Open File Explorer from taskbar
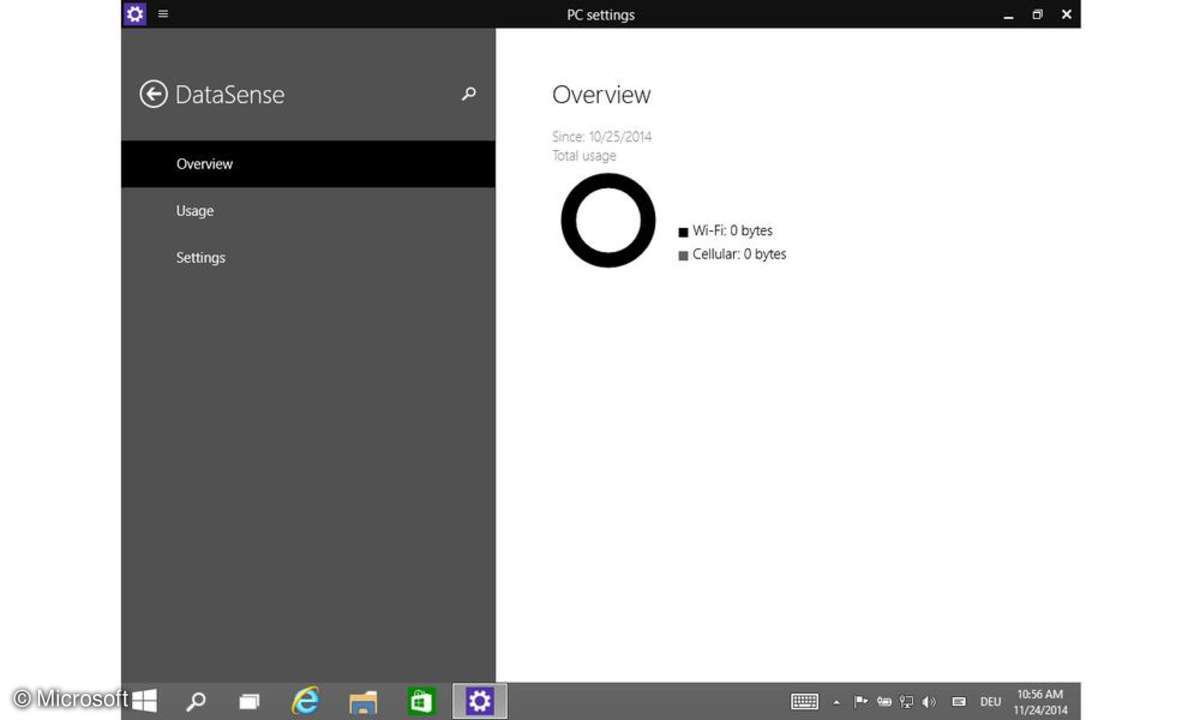This screenshot has height=720, width=1200. click(363, 702)
